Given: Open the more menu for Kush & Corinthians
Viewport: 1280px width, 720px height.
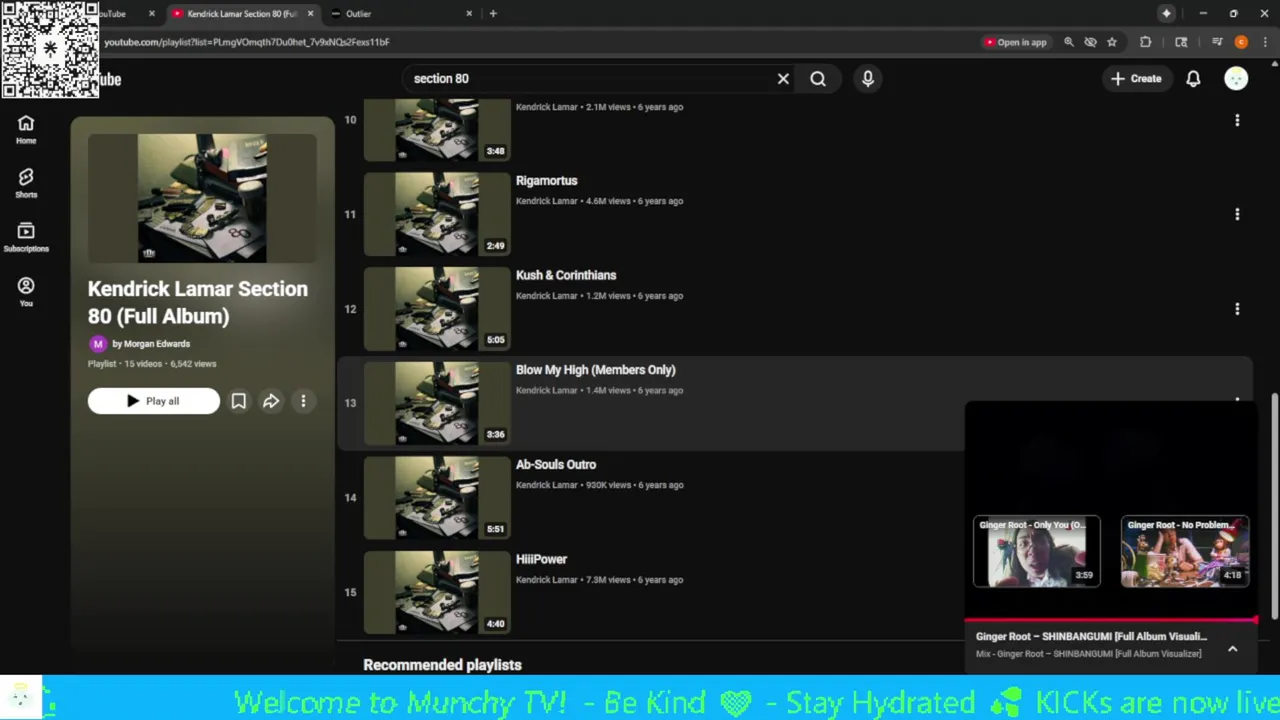Looking at the screenshot, I should tap(1237, 309).
